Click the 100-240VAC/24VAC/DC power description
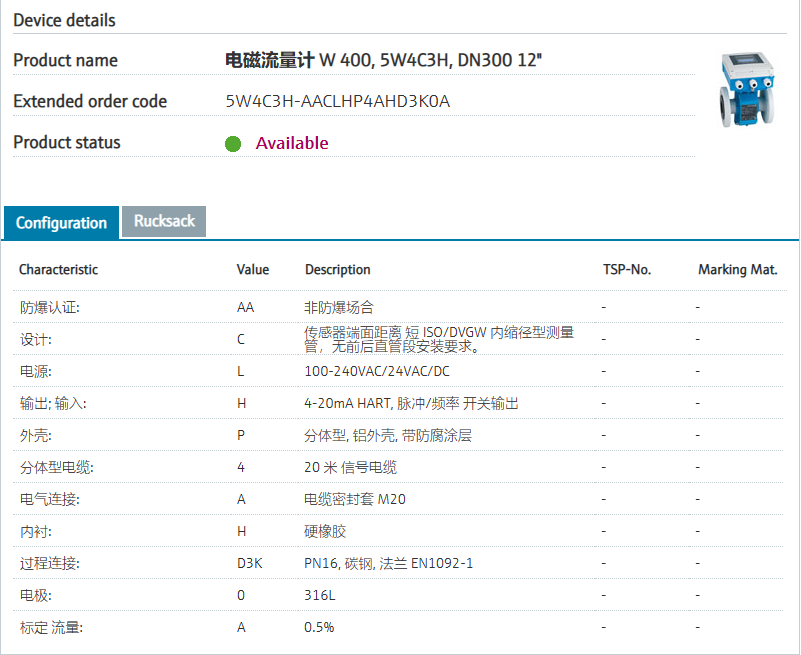This screenshot has width=801, height=655. (377, 371)
